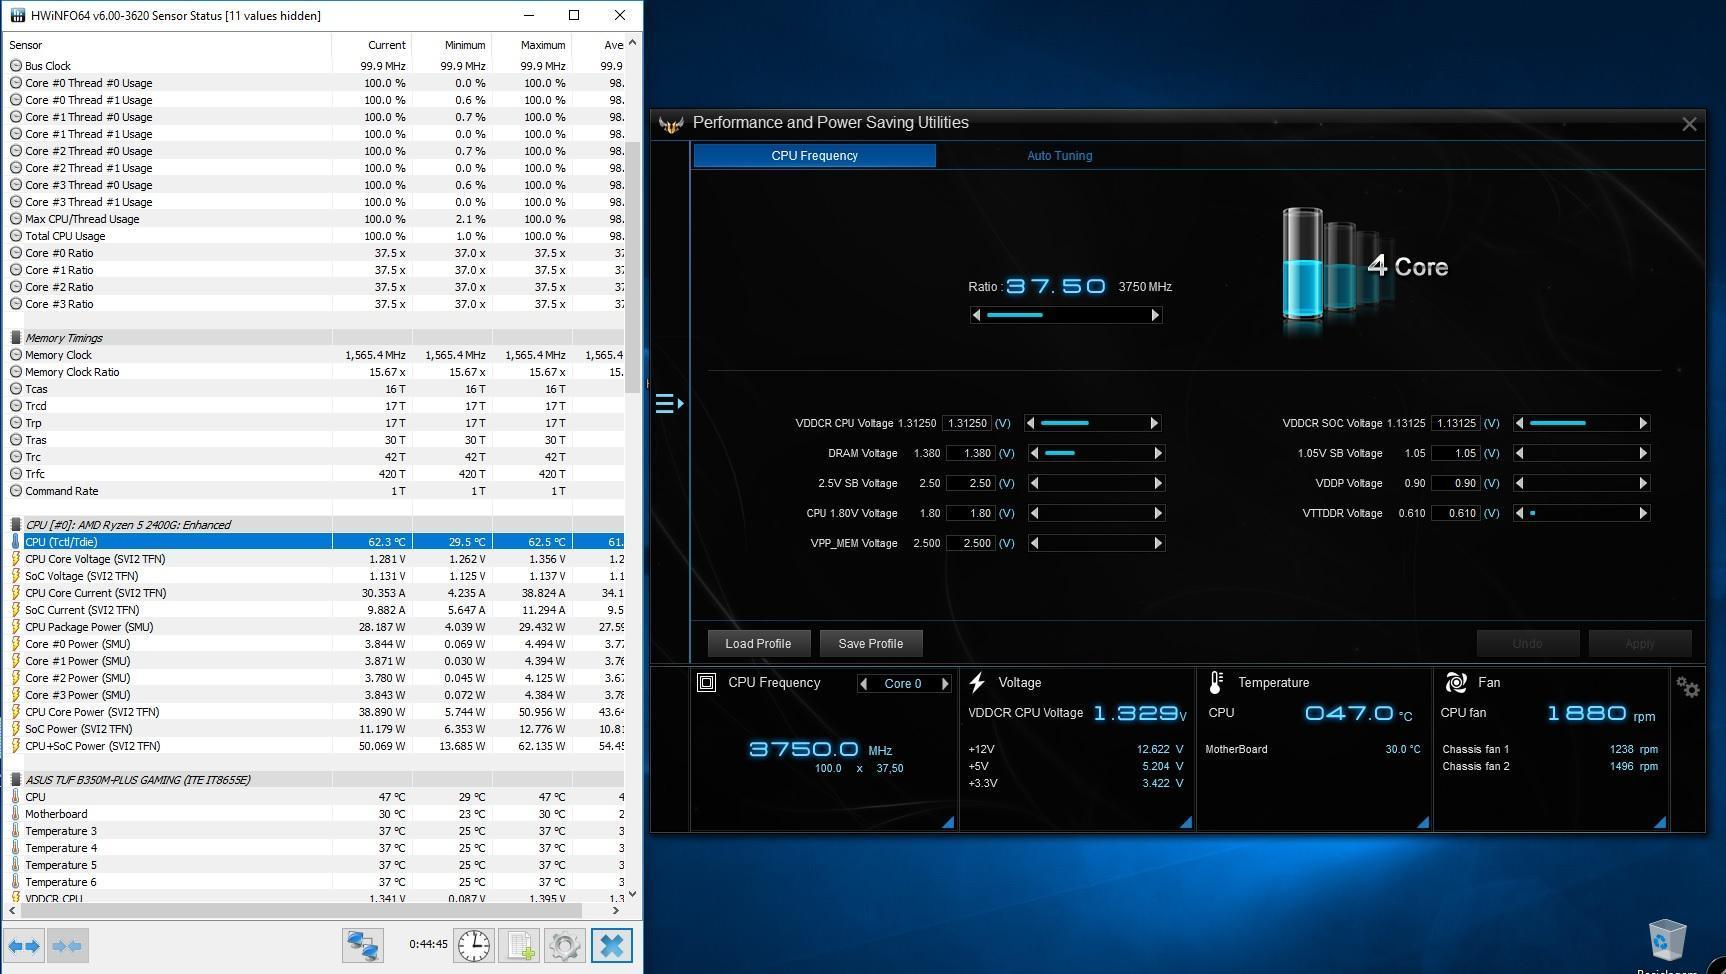The height and width of the screenshot is (974, 1726).
Task: Click VDDCR CPU Voltage value field
Action: pos(967,423)
